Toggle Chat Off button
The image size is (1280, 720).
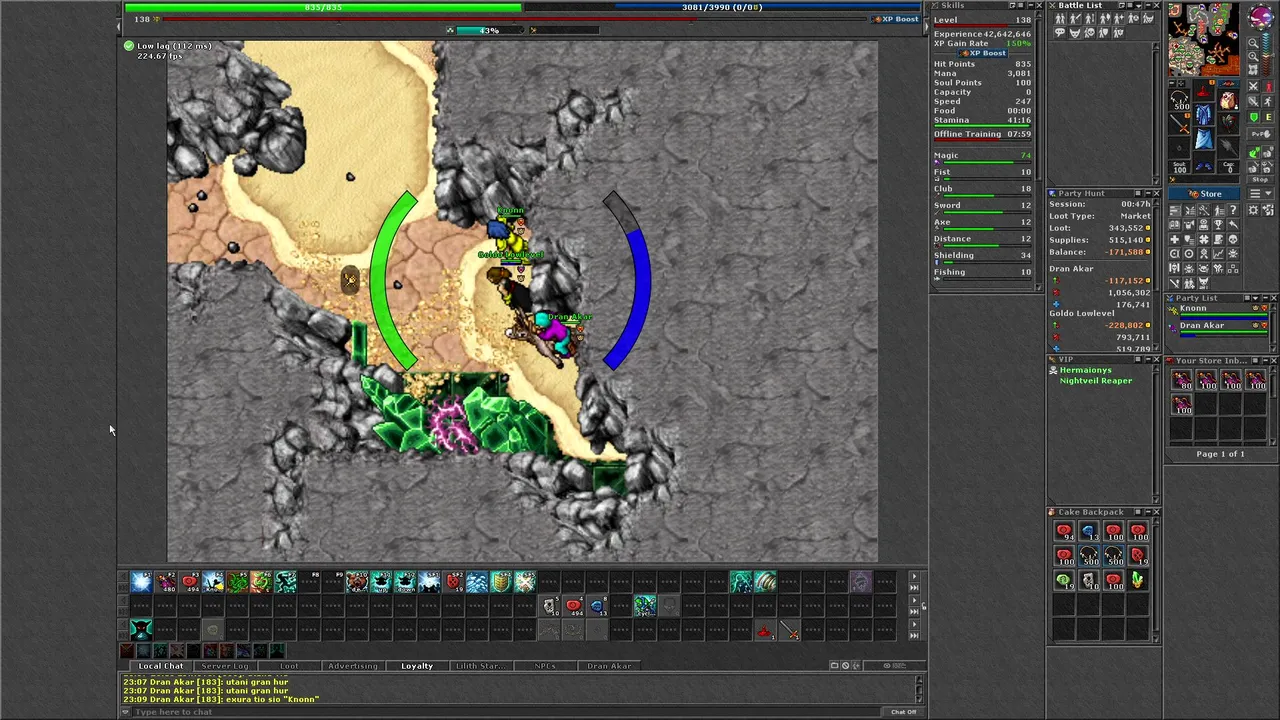tap(903, 712)
